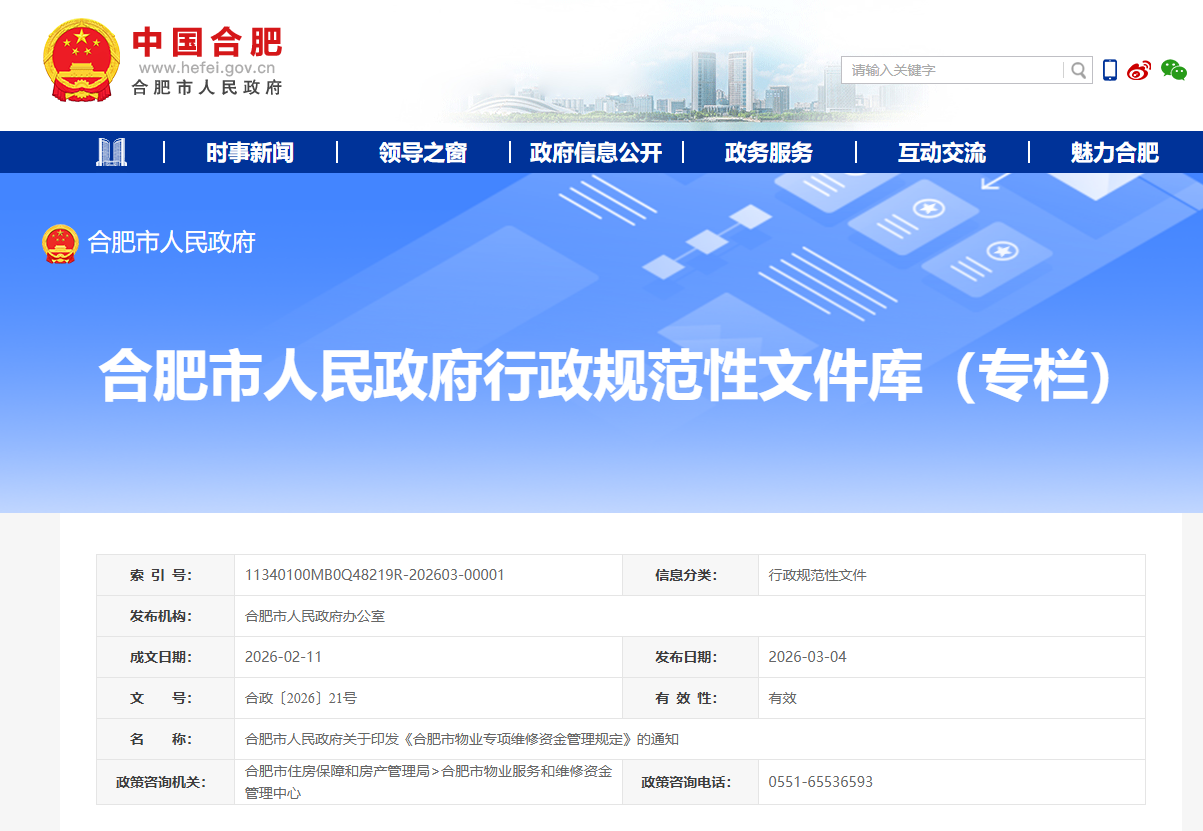Select the 发布机构 value 合肥市人民政府办公室
Image resolution: width=1203 pixels, height=831 pixels.
[314, 616]
